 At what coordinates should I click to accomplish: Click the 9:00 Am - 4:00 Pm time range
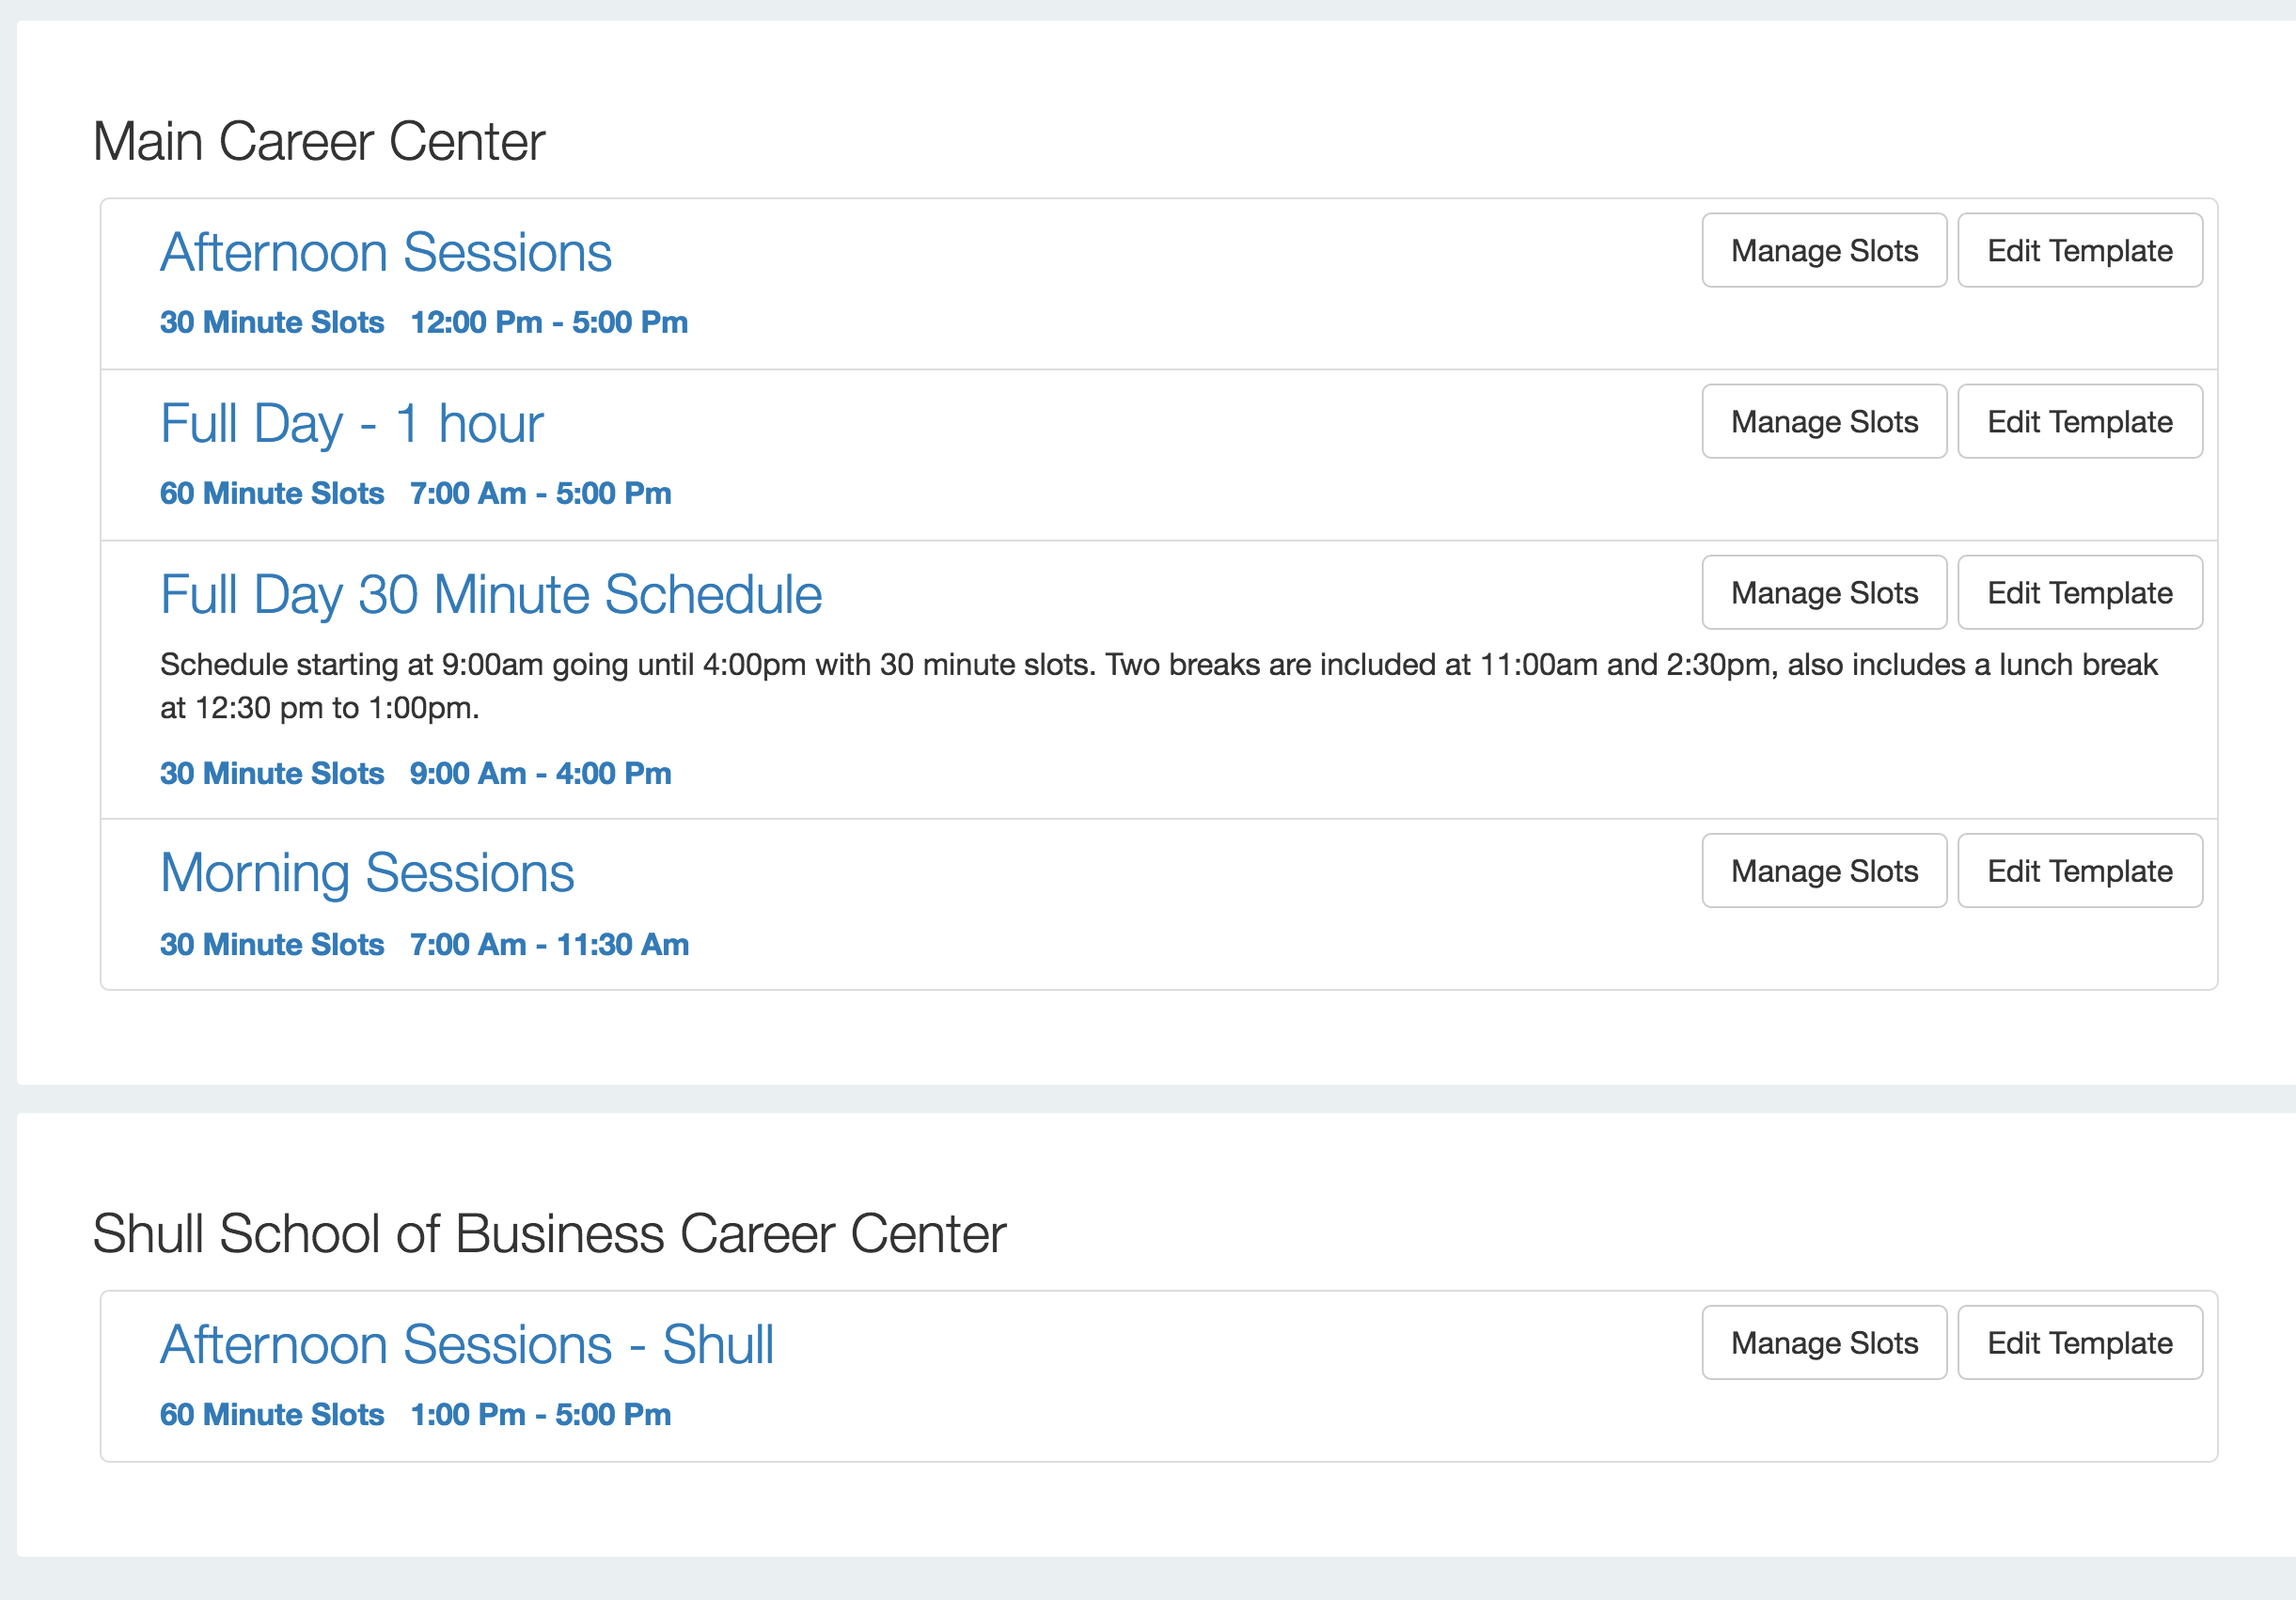540,773
